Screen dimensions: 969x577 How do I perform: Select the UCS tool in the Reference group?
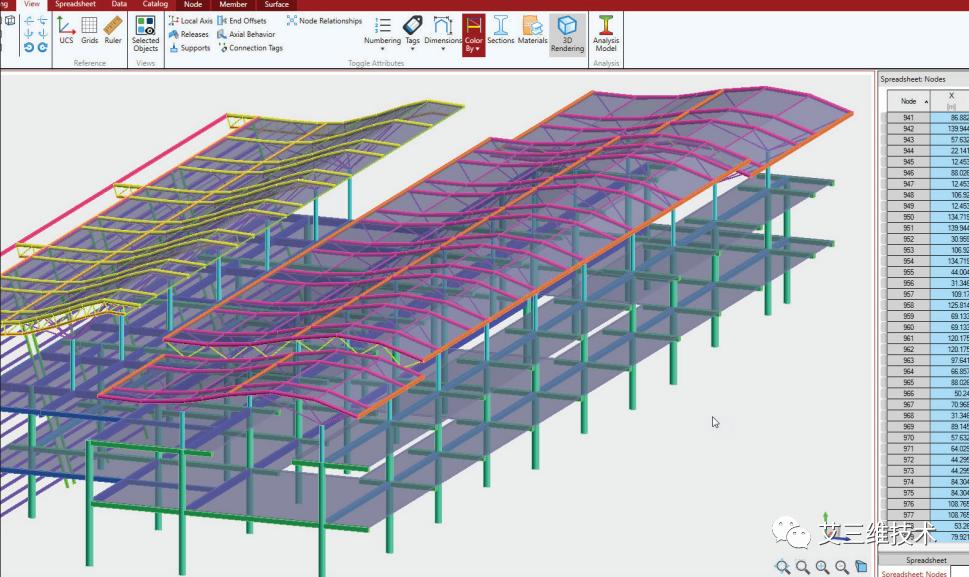point(65,32)
